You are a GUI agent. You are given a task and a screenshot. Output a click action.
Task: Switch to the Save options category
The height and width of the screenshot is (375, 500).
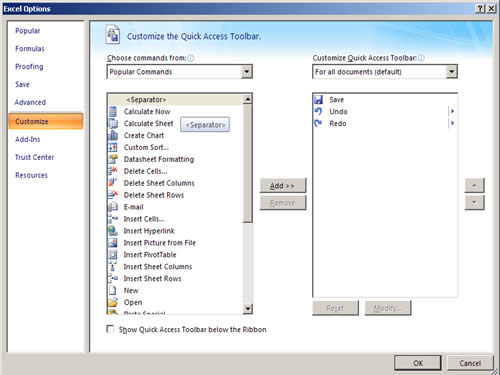click(x=22, y=85)
